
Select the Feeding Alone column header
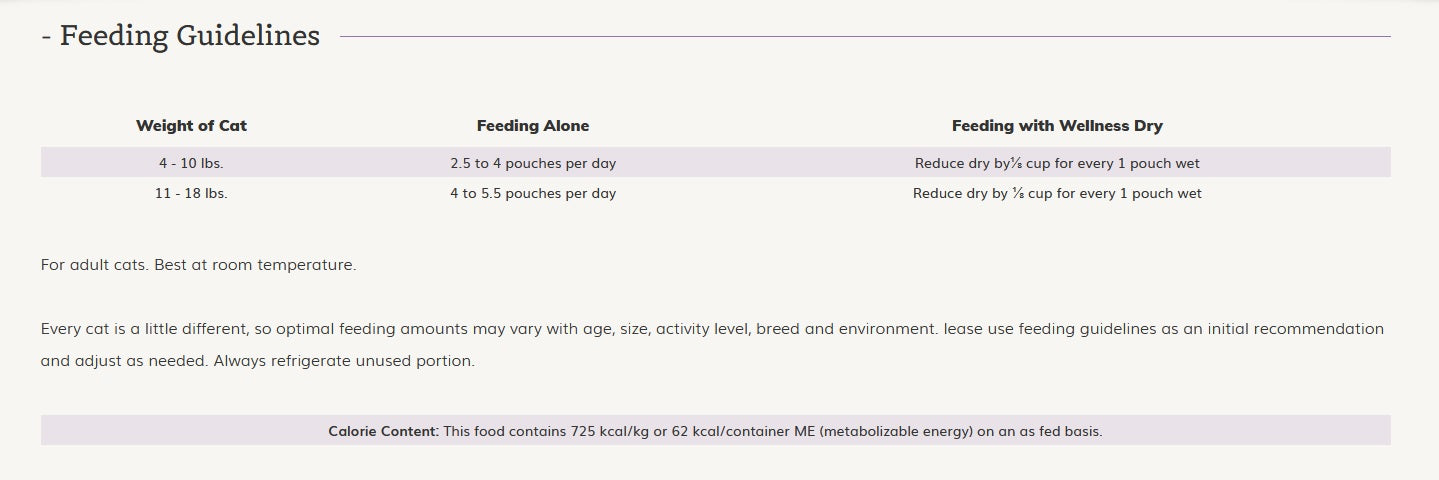coord(533,126)
